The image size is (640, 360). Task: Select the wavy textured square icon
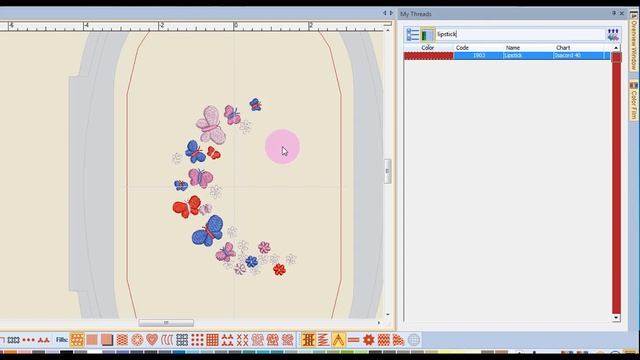[x=384, y=340]
